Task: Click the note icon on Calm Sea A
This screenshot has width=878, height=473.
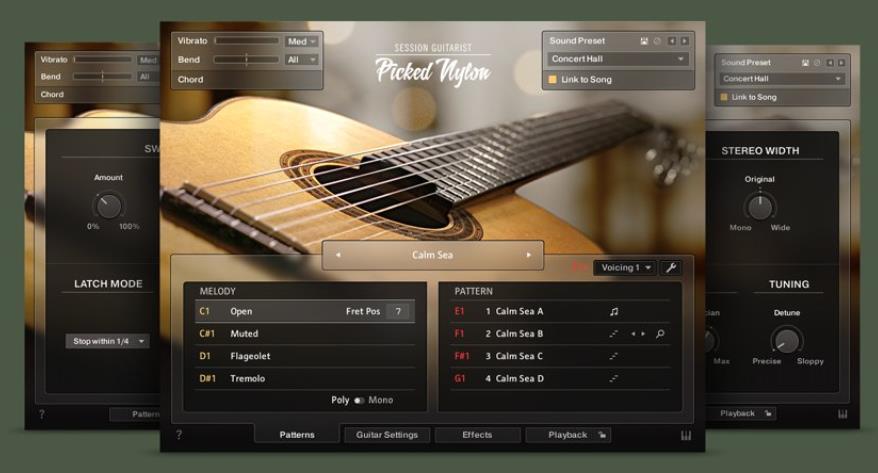Action: [614, 311]
